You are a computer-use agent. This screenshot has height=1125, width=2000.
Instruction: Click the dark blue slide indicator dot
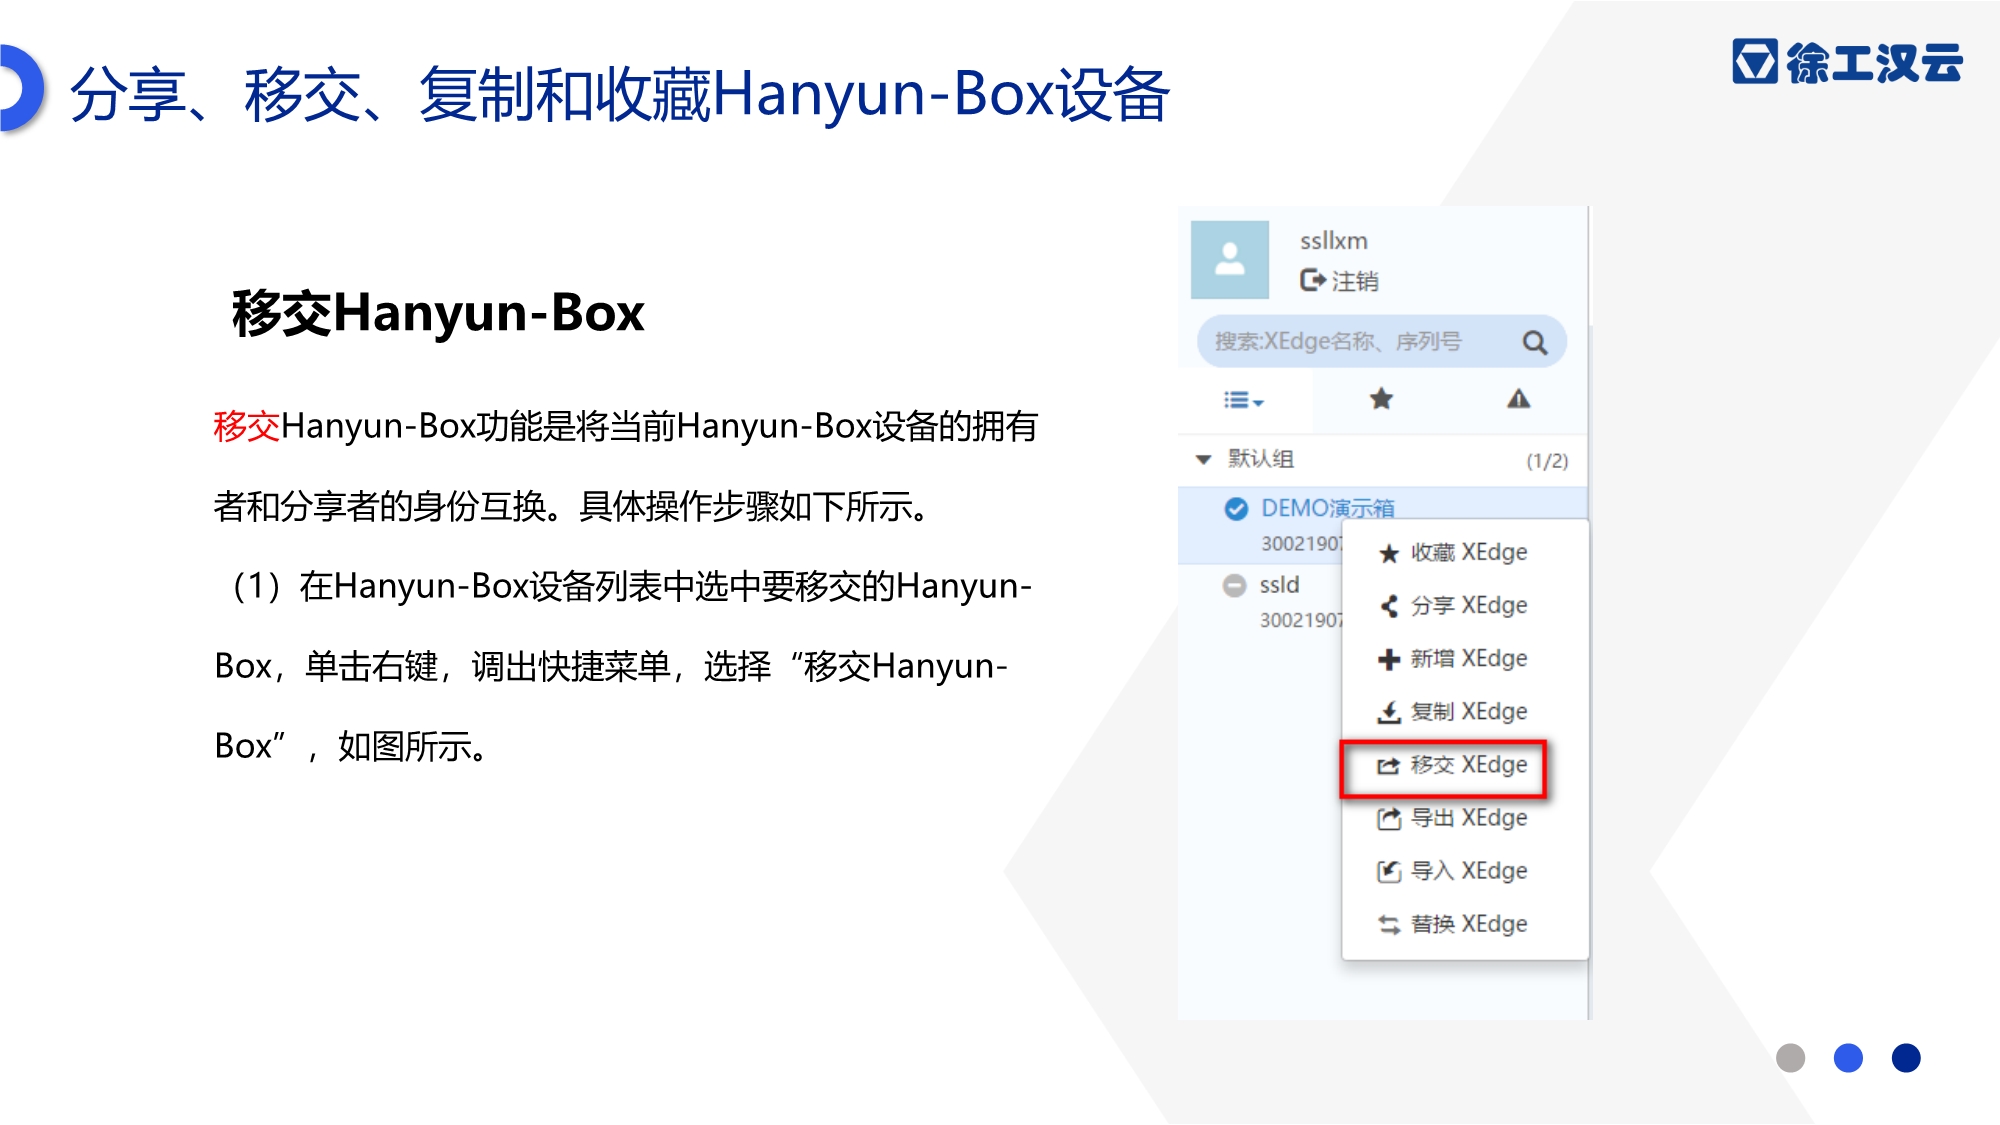pyautogui.click(x=1906, y=1058)
